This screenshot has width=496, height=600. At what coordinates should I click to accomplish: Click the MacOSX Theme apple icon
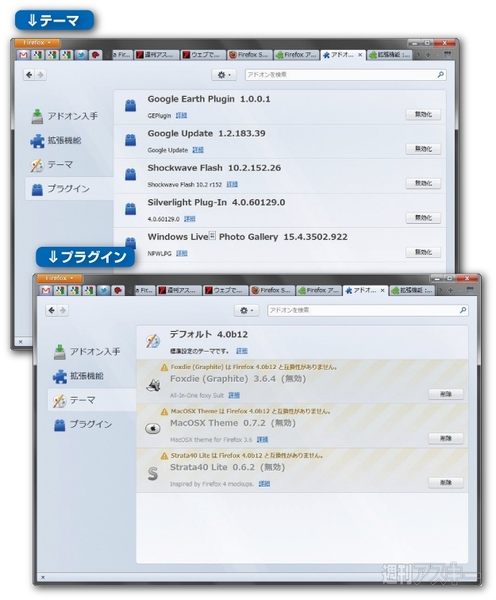(153, 428)
